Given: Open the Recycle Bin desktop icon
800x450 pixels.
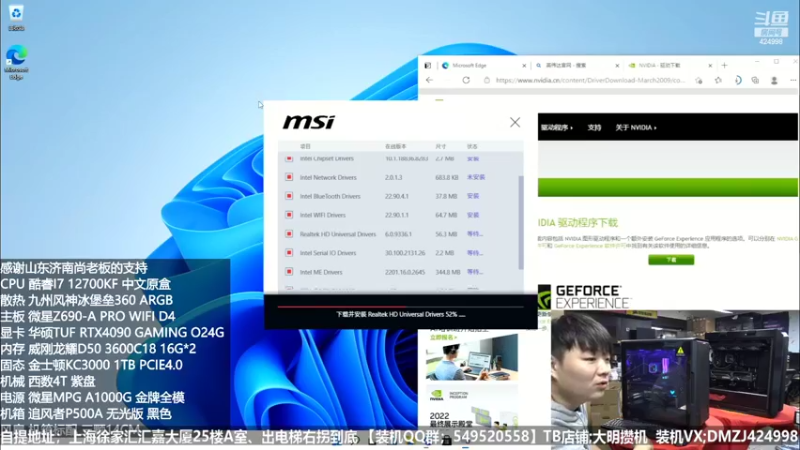Looking at the screenshot, I should tap(16, 18).
